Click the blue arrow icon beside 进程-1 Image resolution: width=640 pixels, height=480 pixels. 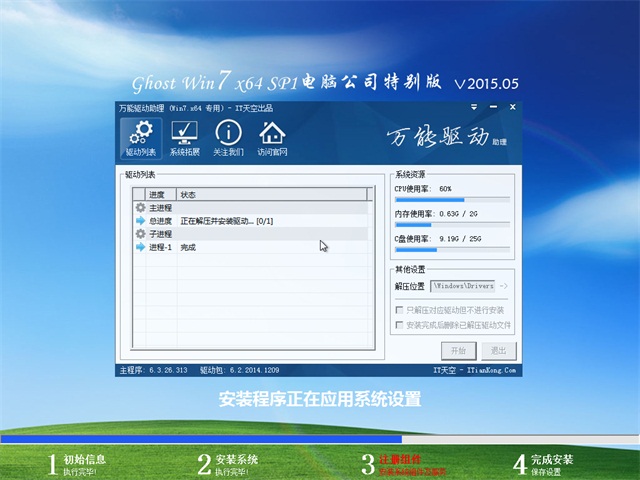[x=140, y=246]
